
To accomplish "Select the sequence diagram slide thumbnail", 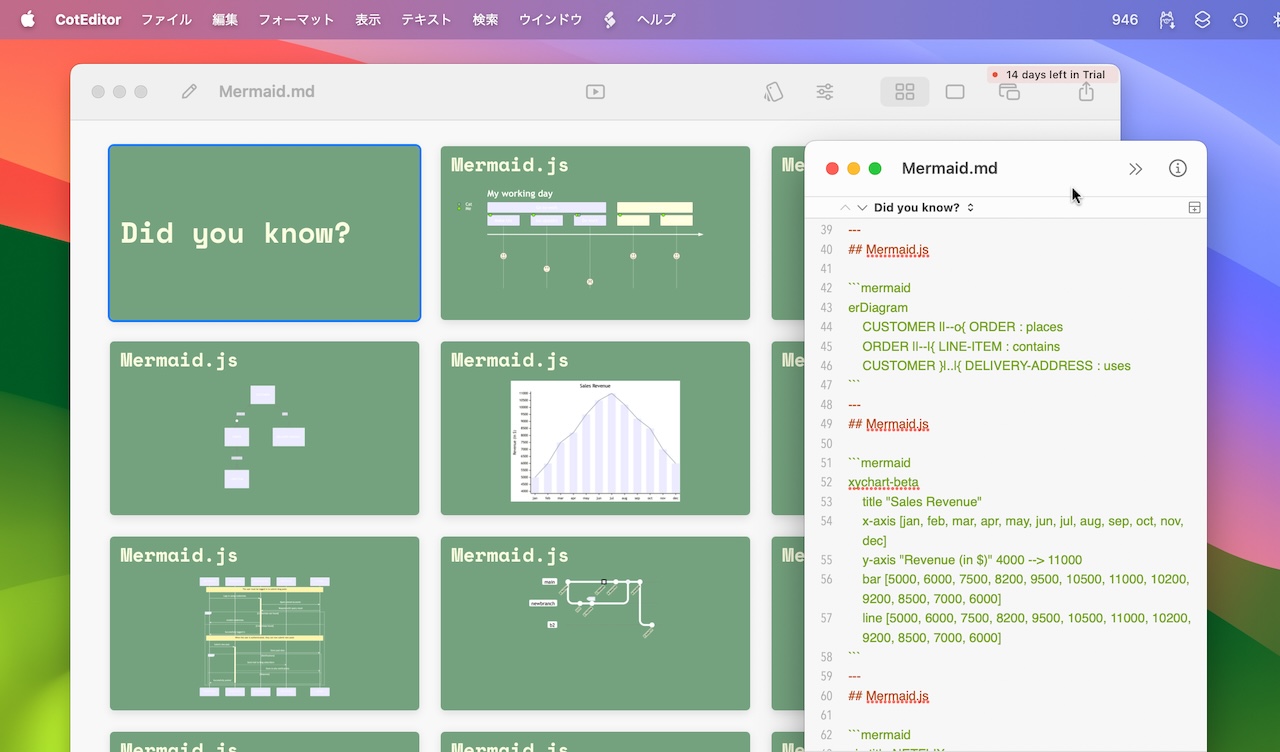I will tap(265, 623).
